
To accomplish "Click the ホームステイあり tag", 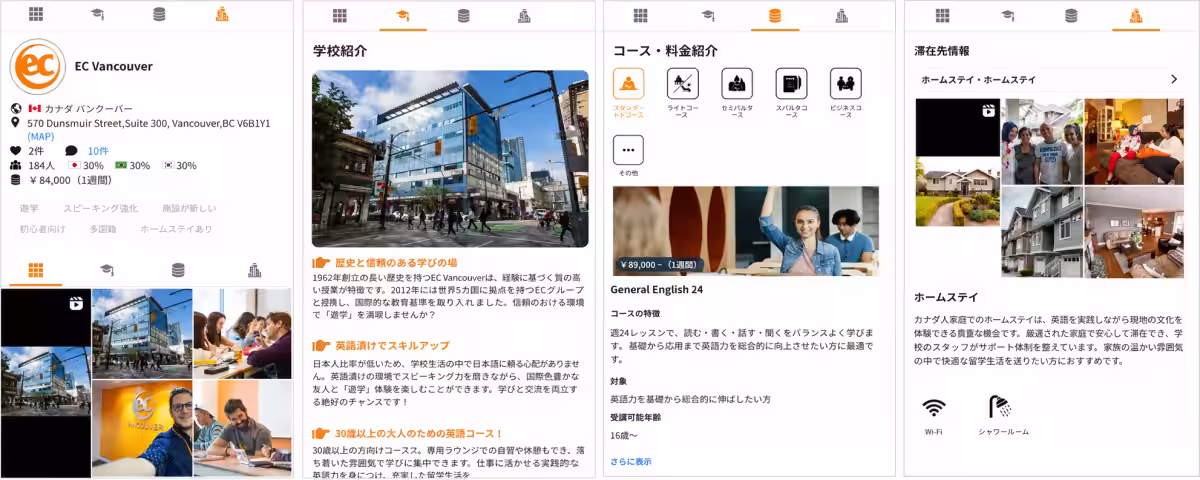I will click(x=176, y=228).
